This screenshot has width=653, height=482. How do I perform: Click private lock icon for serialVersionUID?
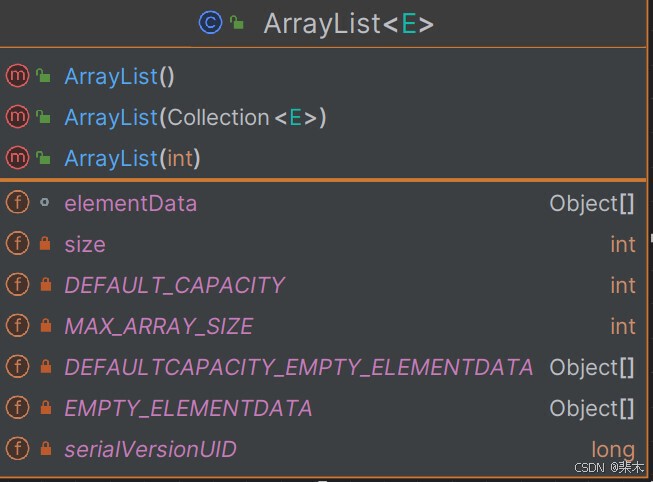coord(45,449)
